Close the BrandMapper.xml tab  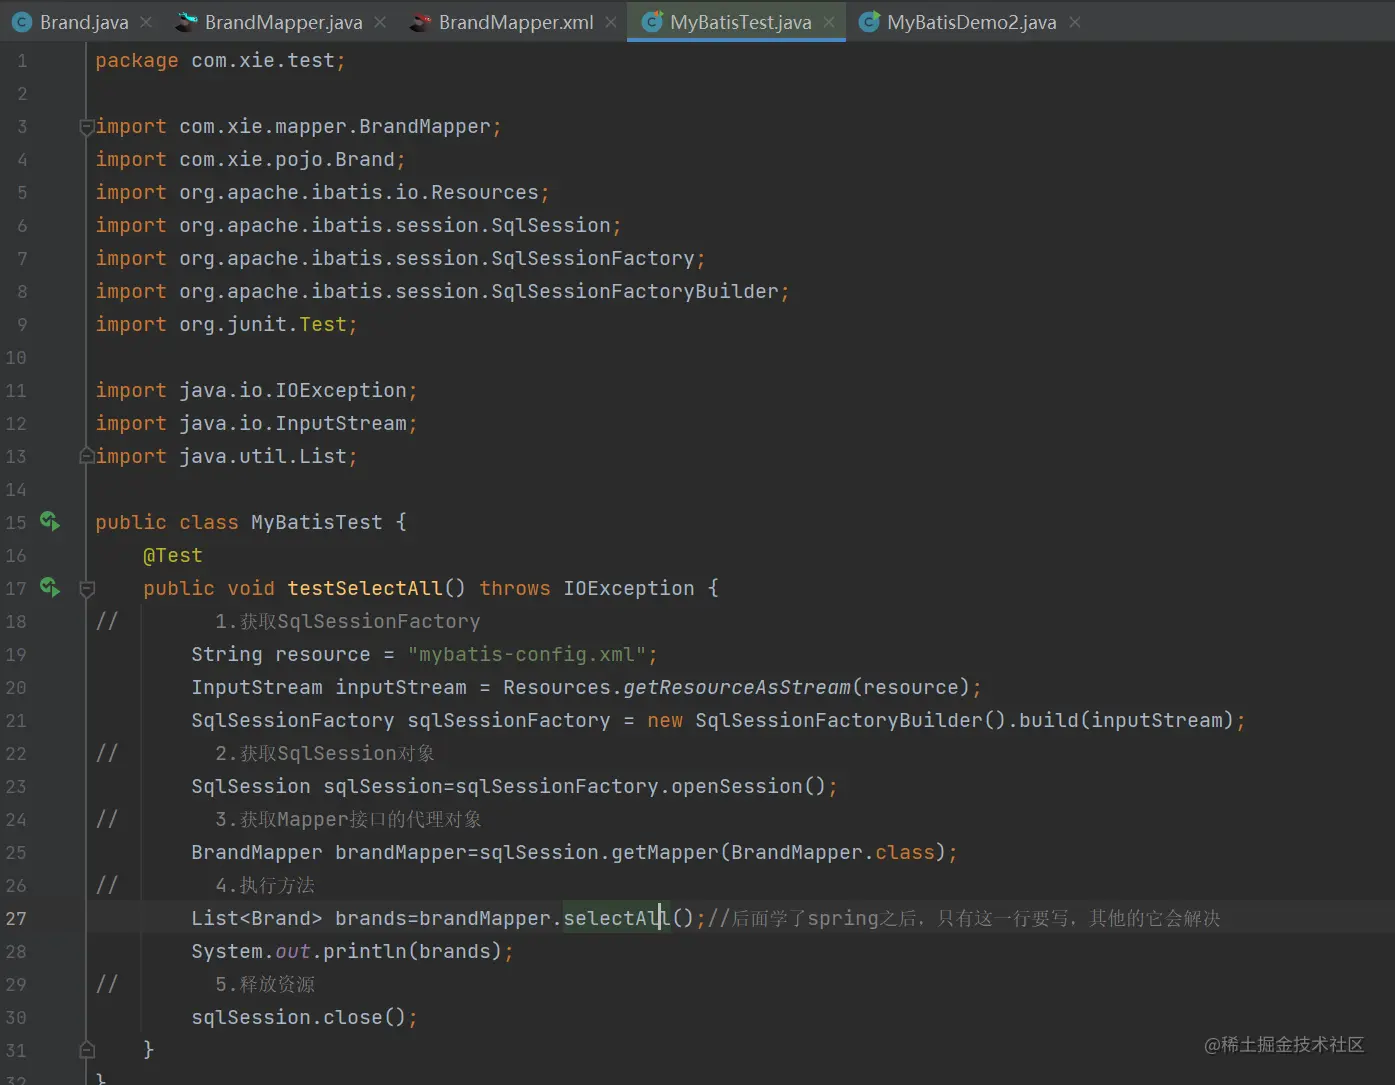pos(611,22)
